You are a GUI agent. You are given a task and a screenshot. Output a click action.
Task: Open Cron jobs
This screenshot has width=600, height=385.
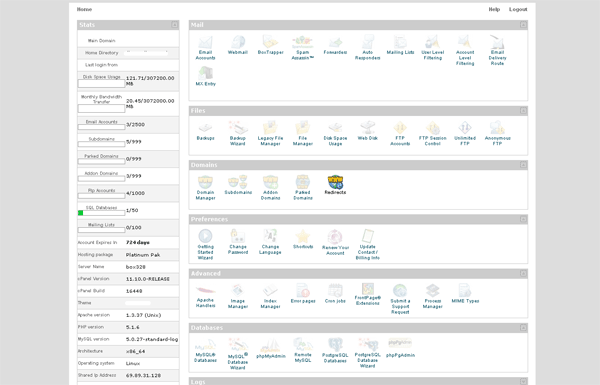(x=335, y=294)
